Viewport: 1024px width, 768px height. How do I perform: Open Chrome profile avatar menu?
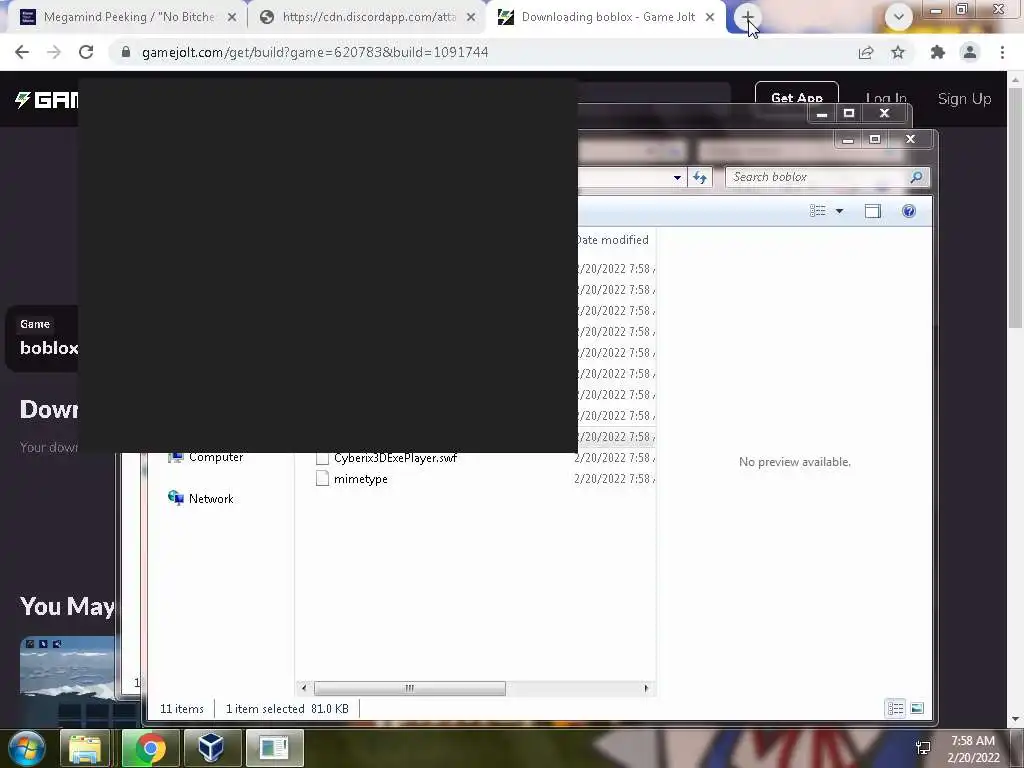tap(970, 52)
